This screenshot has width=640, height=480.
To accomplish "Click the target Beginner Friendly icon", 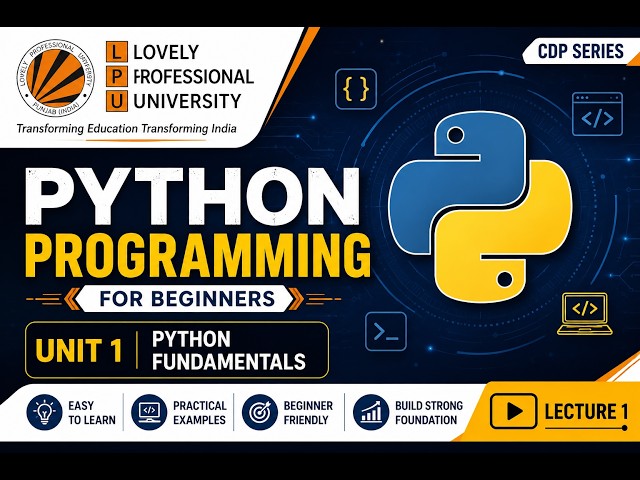I will point(260,412).
